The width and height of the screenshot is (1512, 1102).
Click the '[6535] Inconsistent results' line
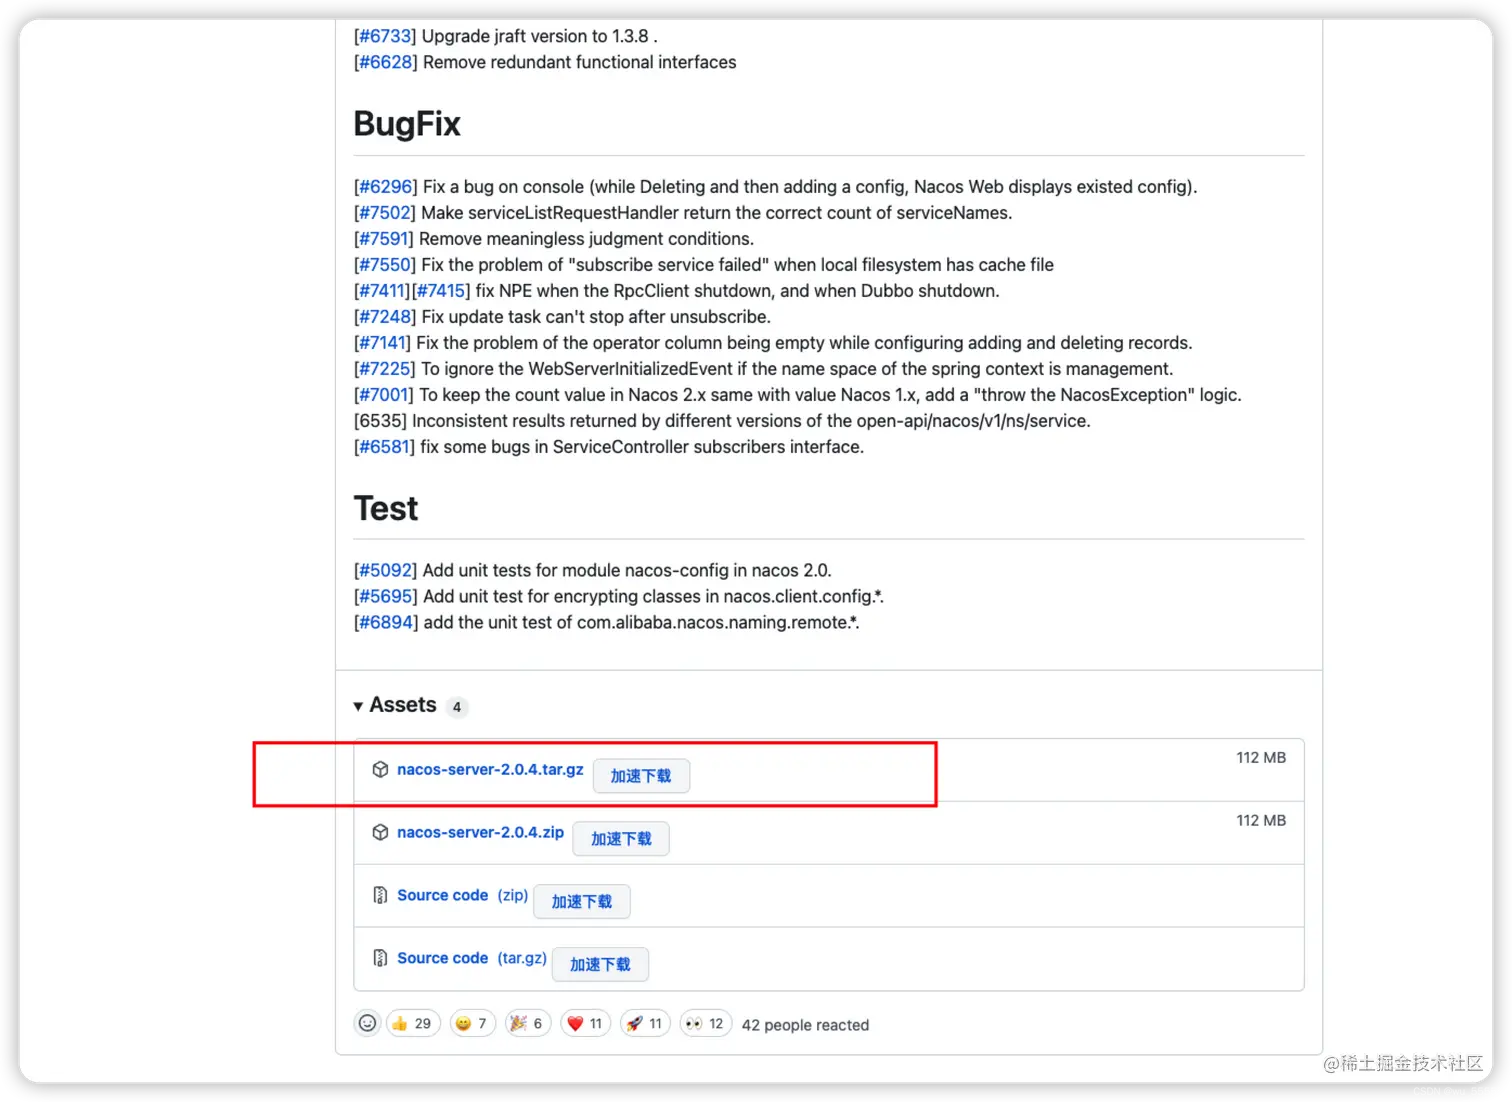coord(722,421)
